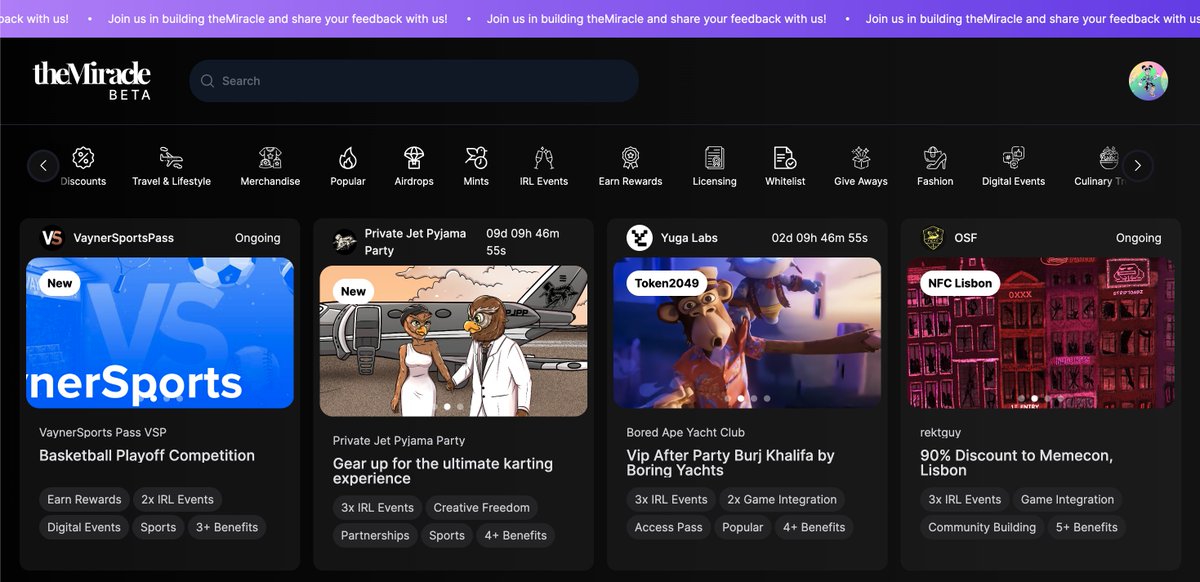
Task: Click the Yuga Labs skull logo
Action: click(x=639, y=238)
